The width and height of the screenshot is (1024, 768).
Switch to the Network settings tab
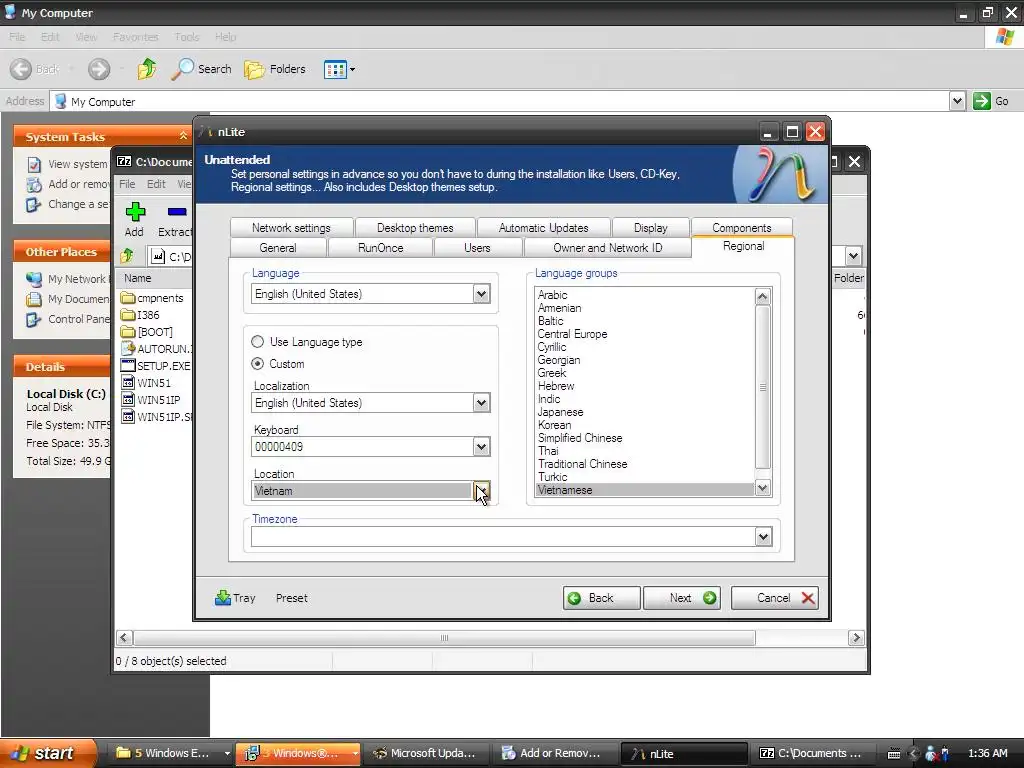click(291, 227)
